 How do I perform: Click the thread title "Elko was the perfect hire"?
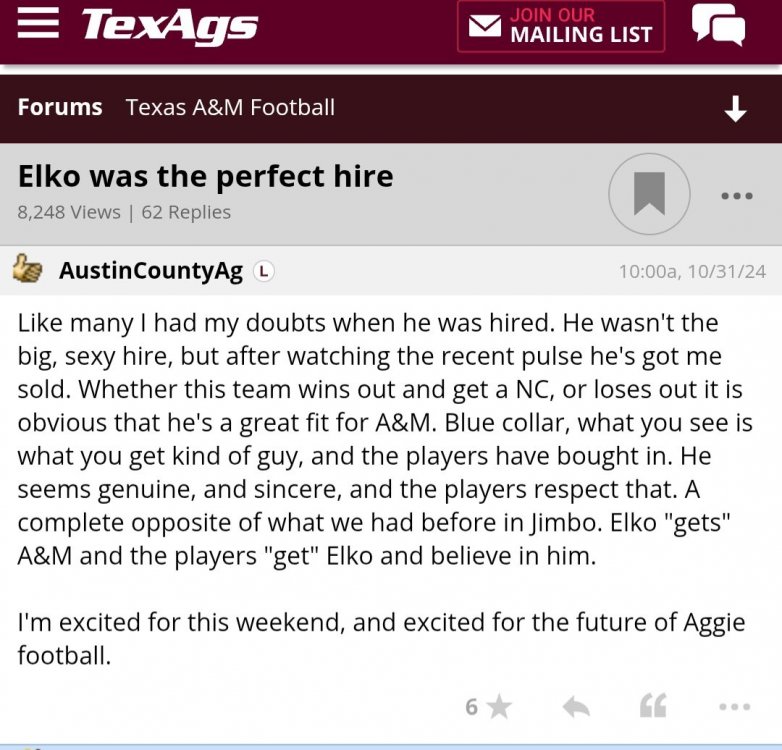(205, 177)
